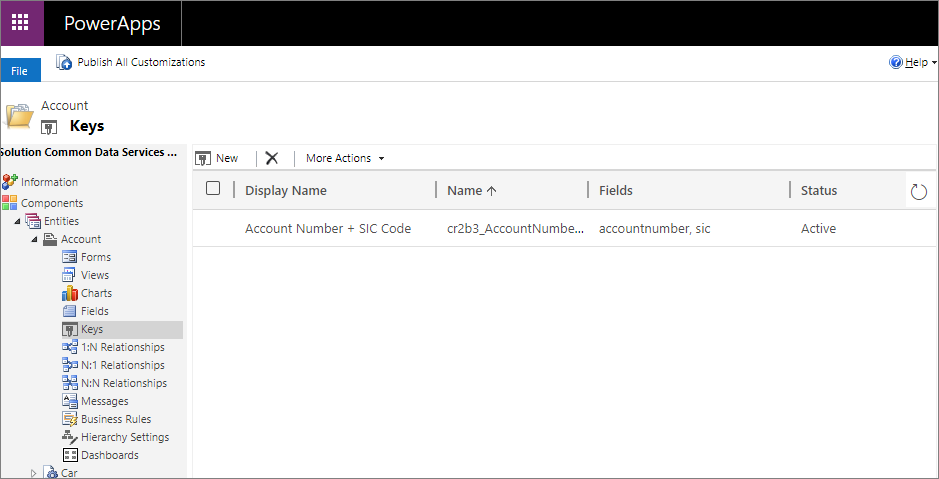939x479 pixels.
Task: Click the Delete X icon
Action: [272, 158]
